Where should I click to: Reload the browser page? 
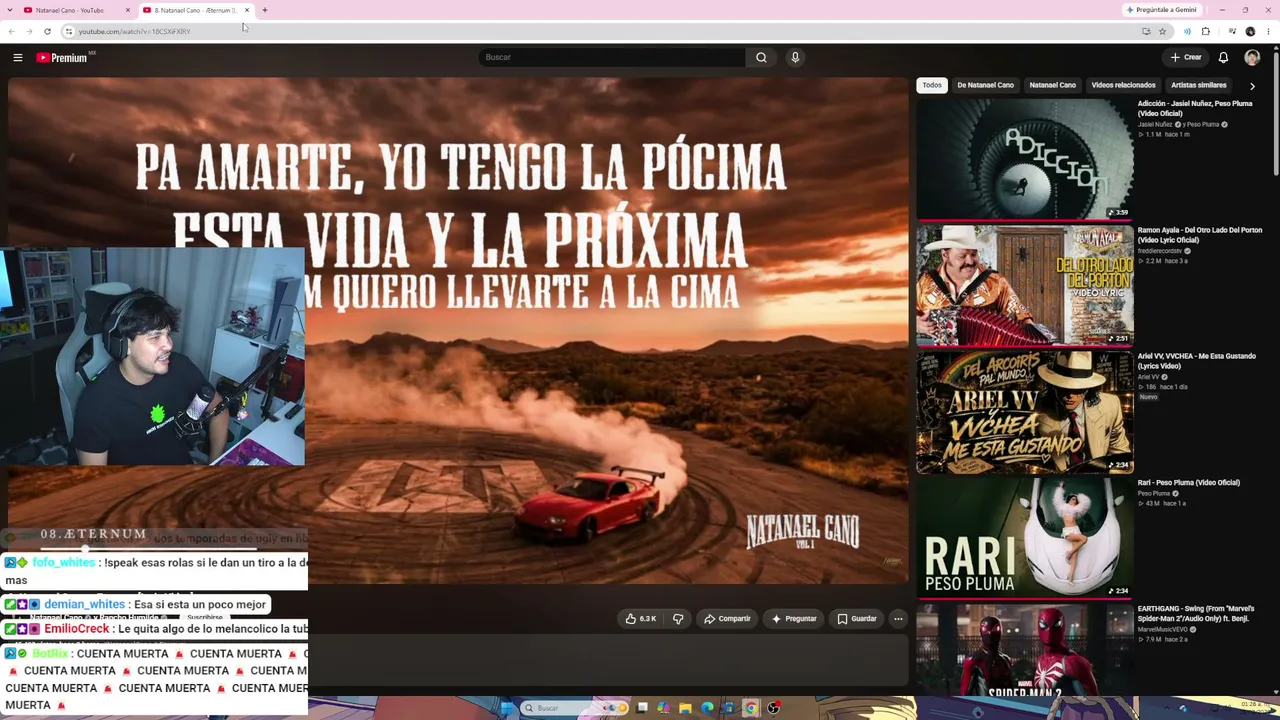[47, 31]
